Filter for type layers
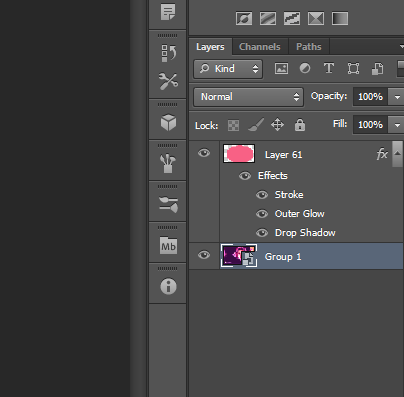The width and height of the screenshot is (404, 397). pos(329,68)
